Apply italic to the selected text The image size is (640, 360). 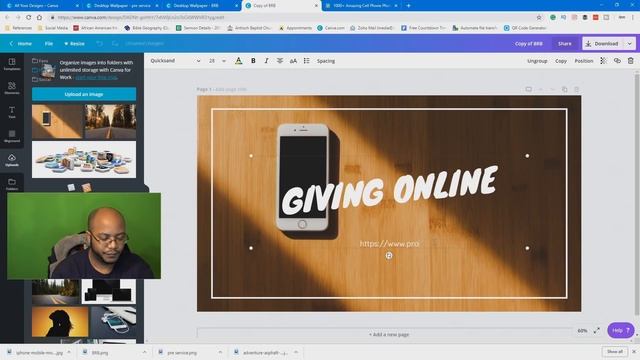point(267,61)
